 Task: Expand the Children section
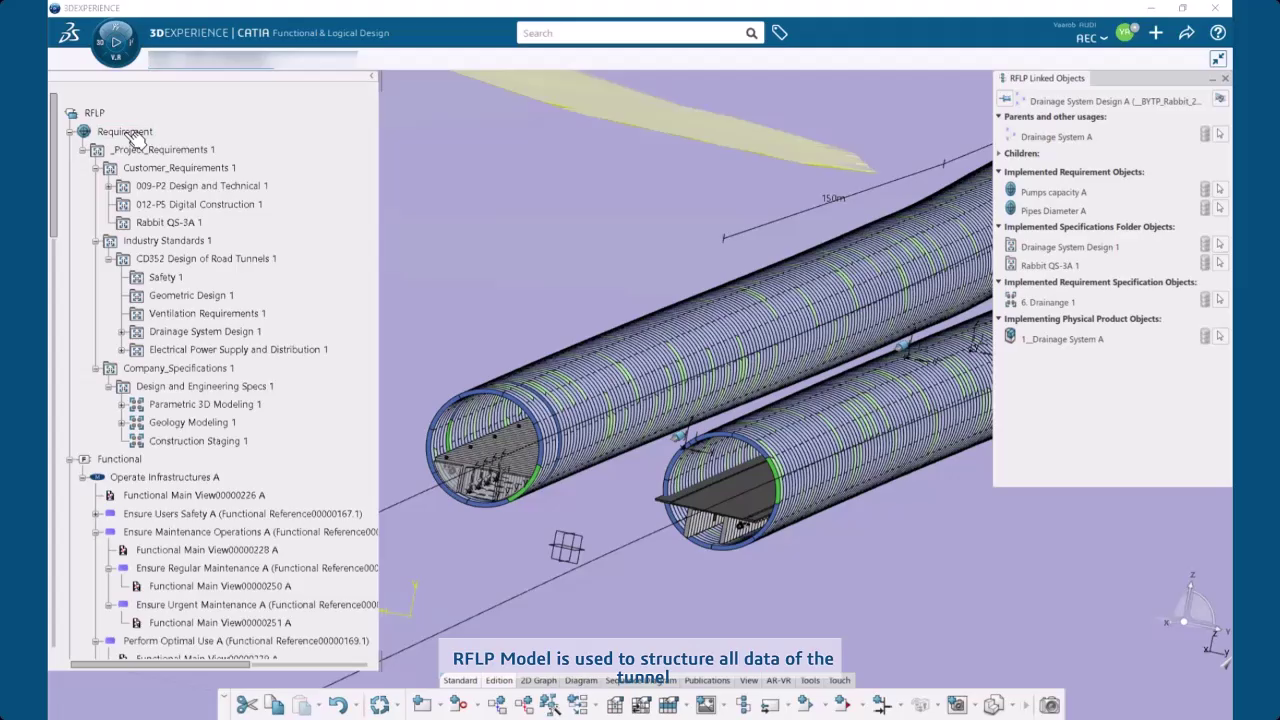(998, 154)
